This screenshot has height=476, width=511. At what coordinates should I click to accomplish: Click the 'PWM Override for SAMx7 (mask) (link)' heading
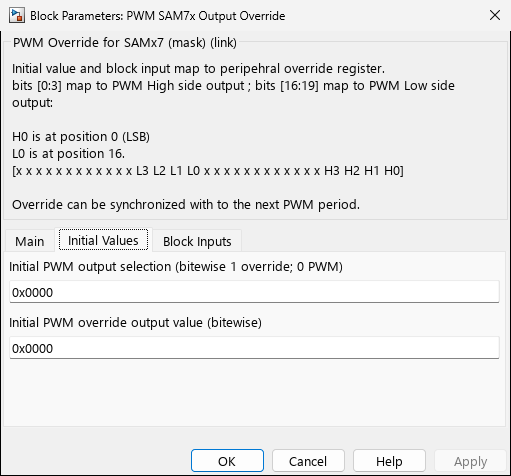[x=125, y=43]
